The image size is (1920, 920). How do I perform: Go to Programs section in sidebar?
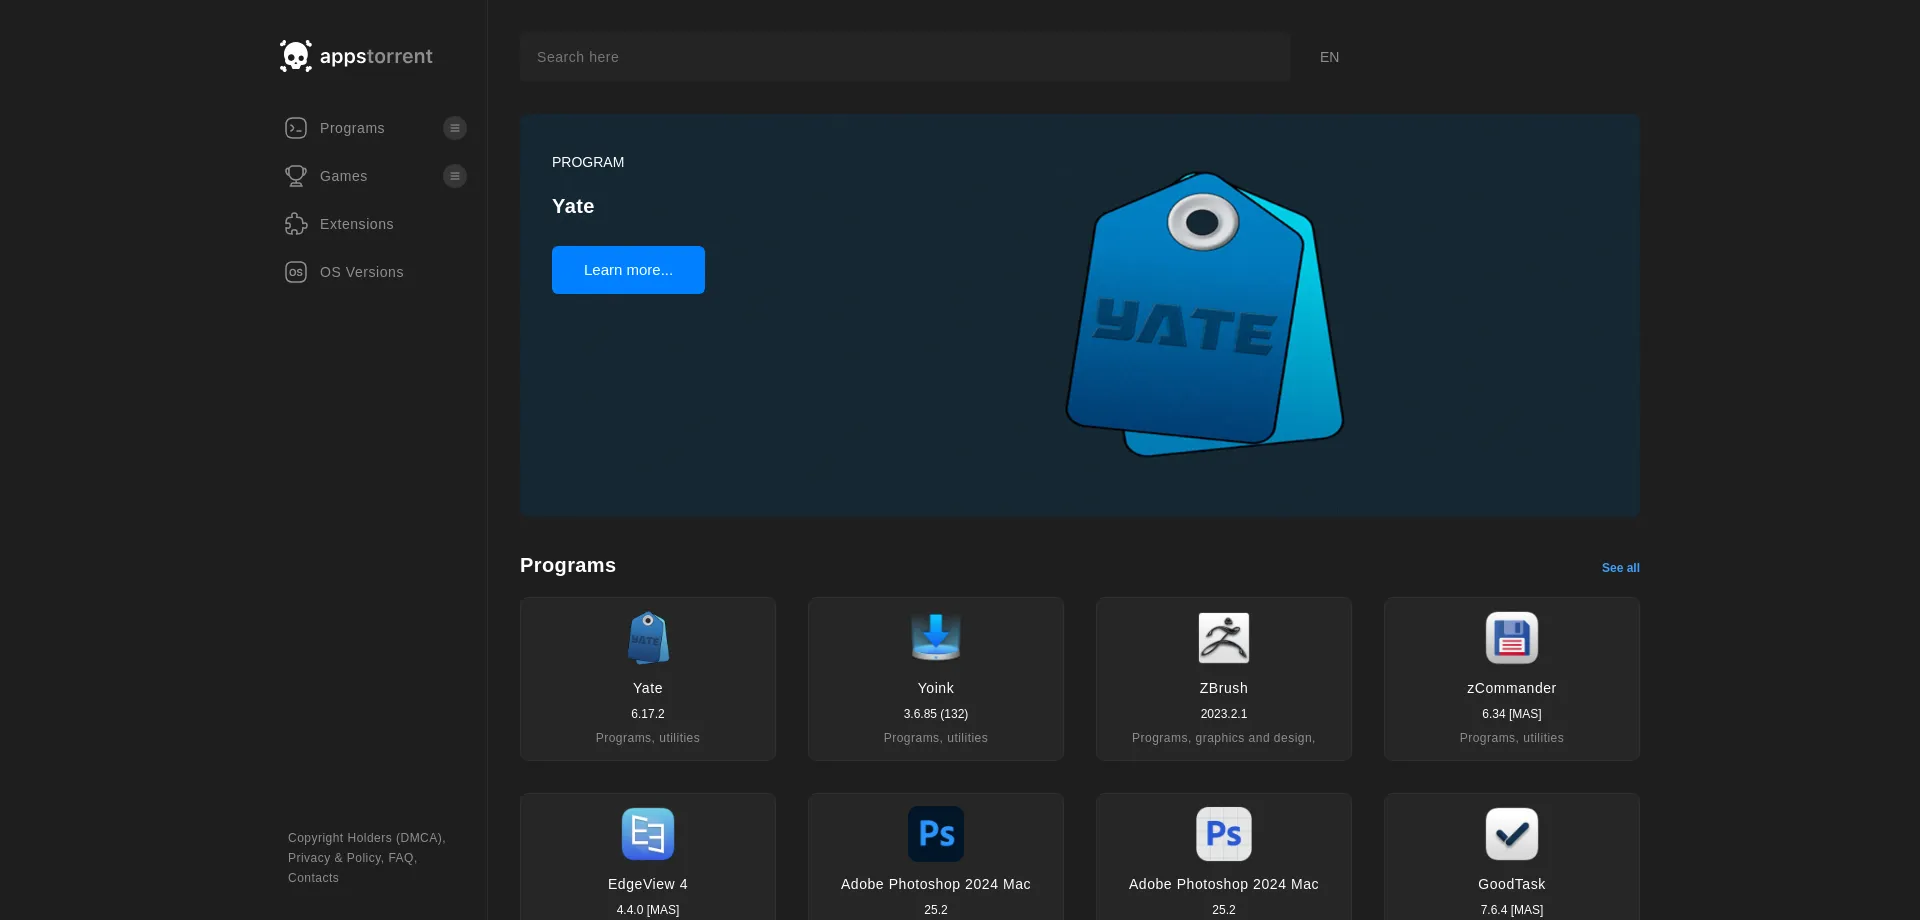coord(352,128)
